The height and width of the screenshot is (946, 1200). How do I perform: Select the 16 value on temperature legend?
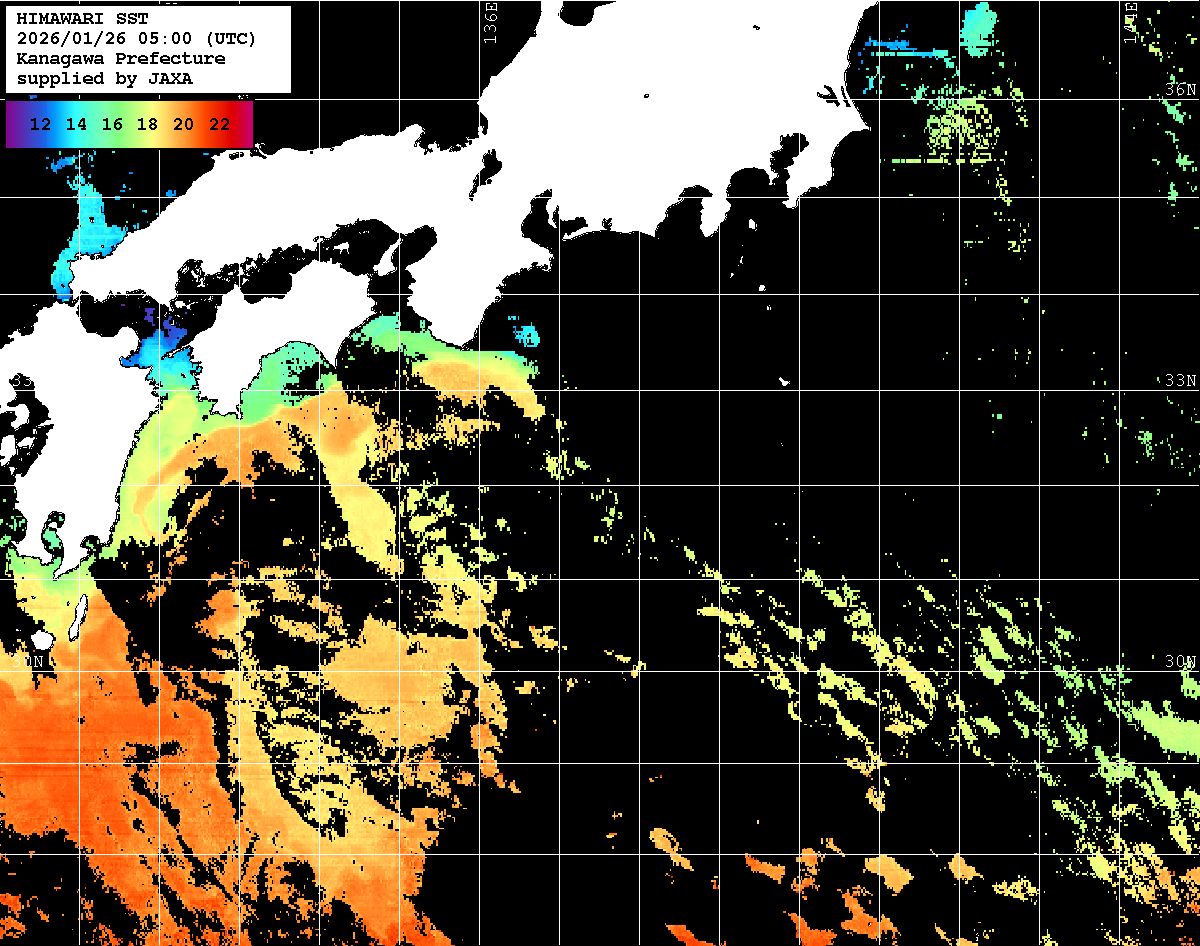tap(112, 124)
